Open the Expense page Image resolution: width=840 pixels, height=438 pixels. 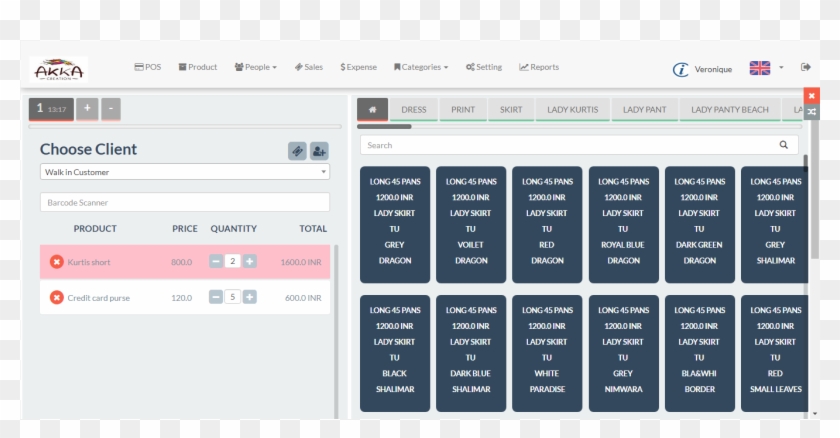click(x=358, y=67)
